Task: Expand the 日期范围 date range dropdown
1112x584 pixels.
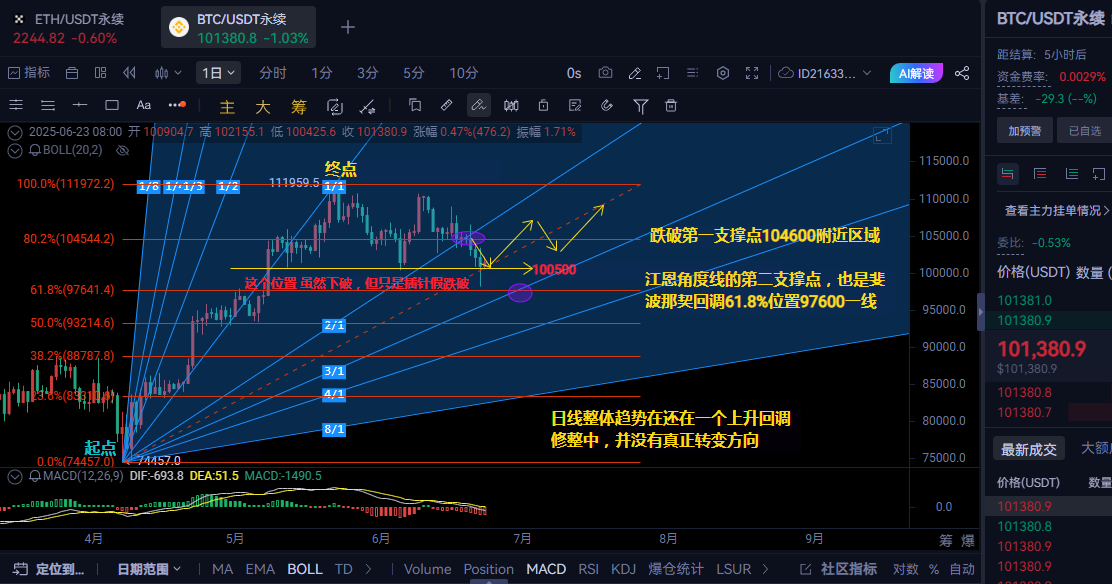Action: tap(149, 569)
